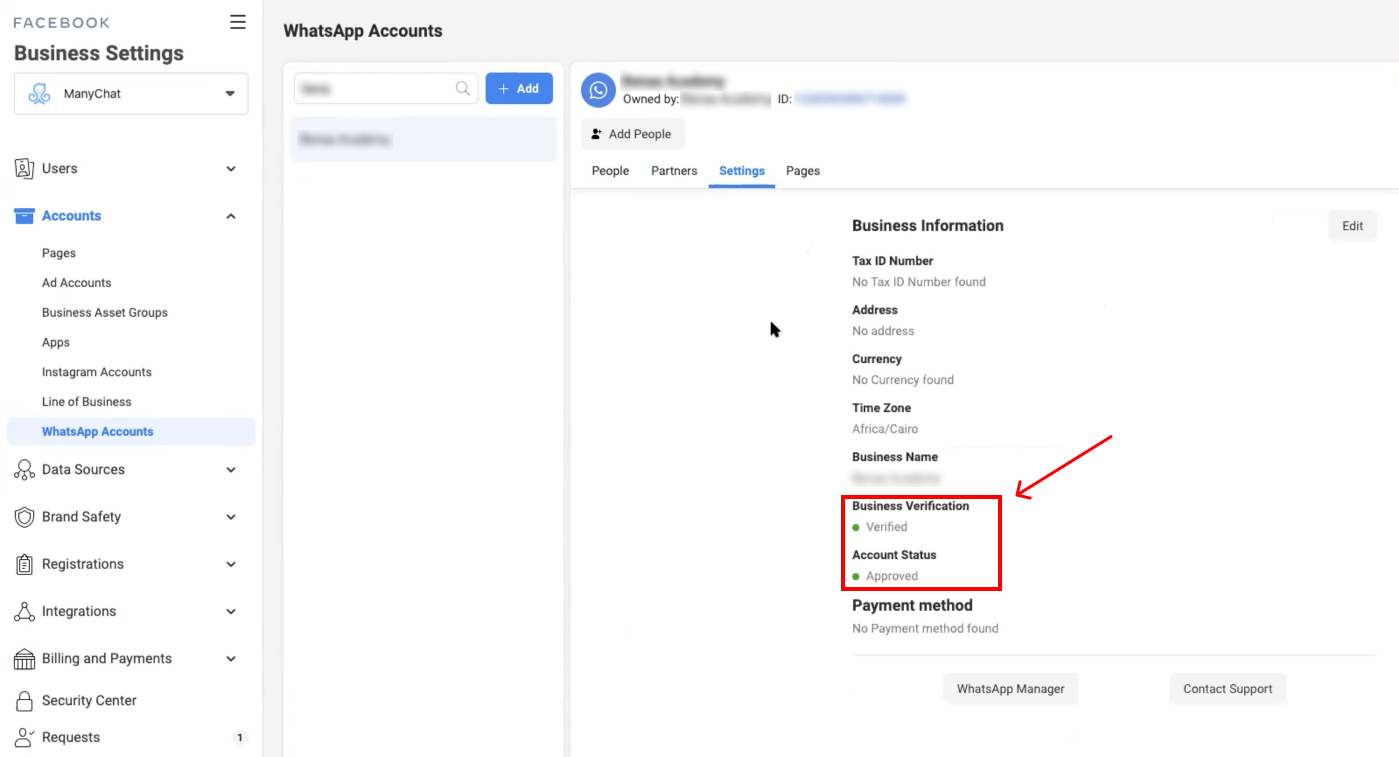Click the 'No address' text
Viewport: 1399px width, 757px height.
883,331
